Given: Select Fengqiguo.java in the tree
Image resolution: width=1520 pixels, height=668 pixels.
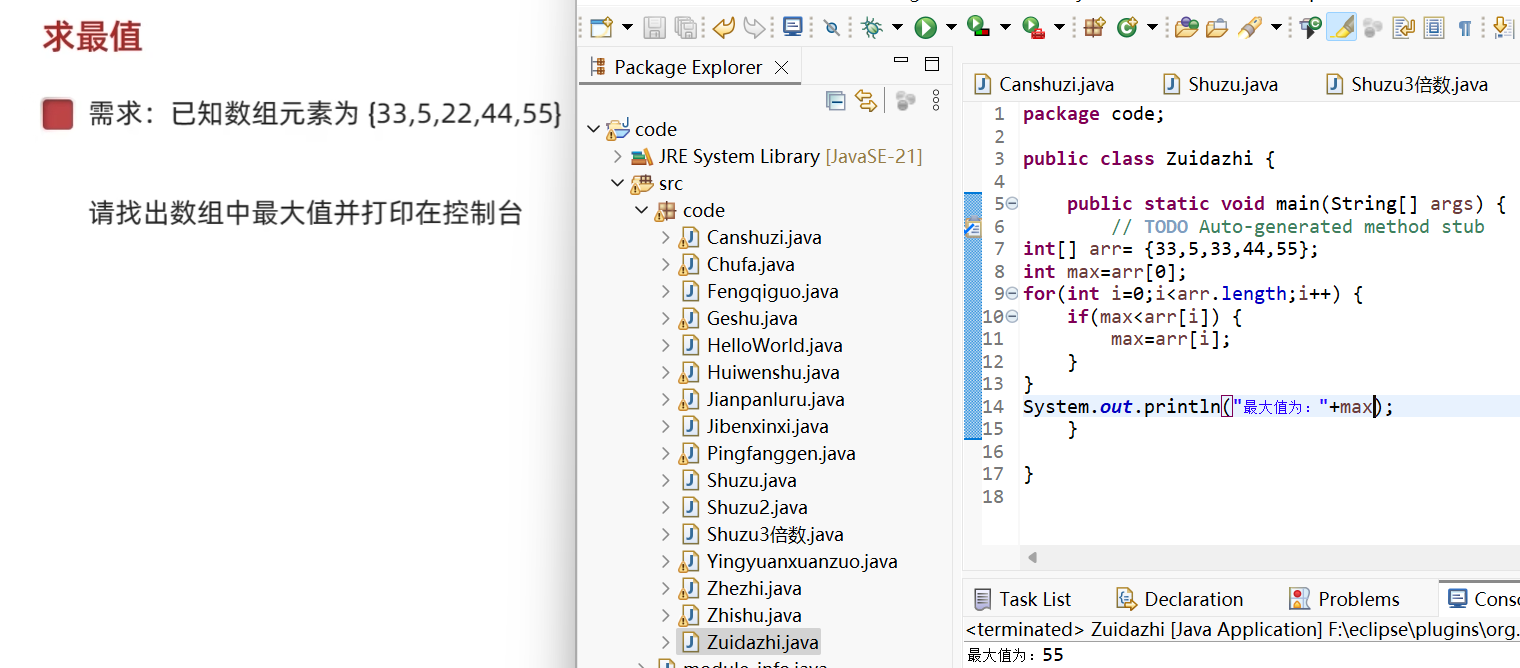Looking at the screenshot, I should 772,291.
